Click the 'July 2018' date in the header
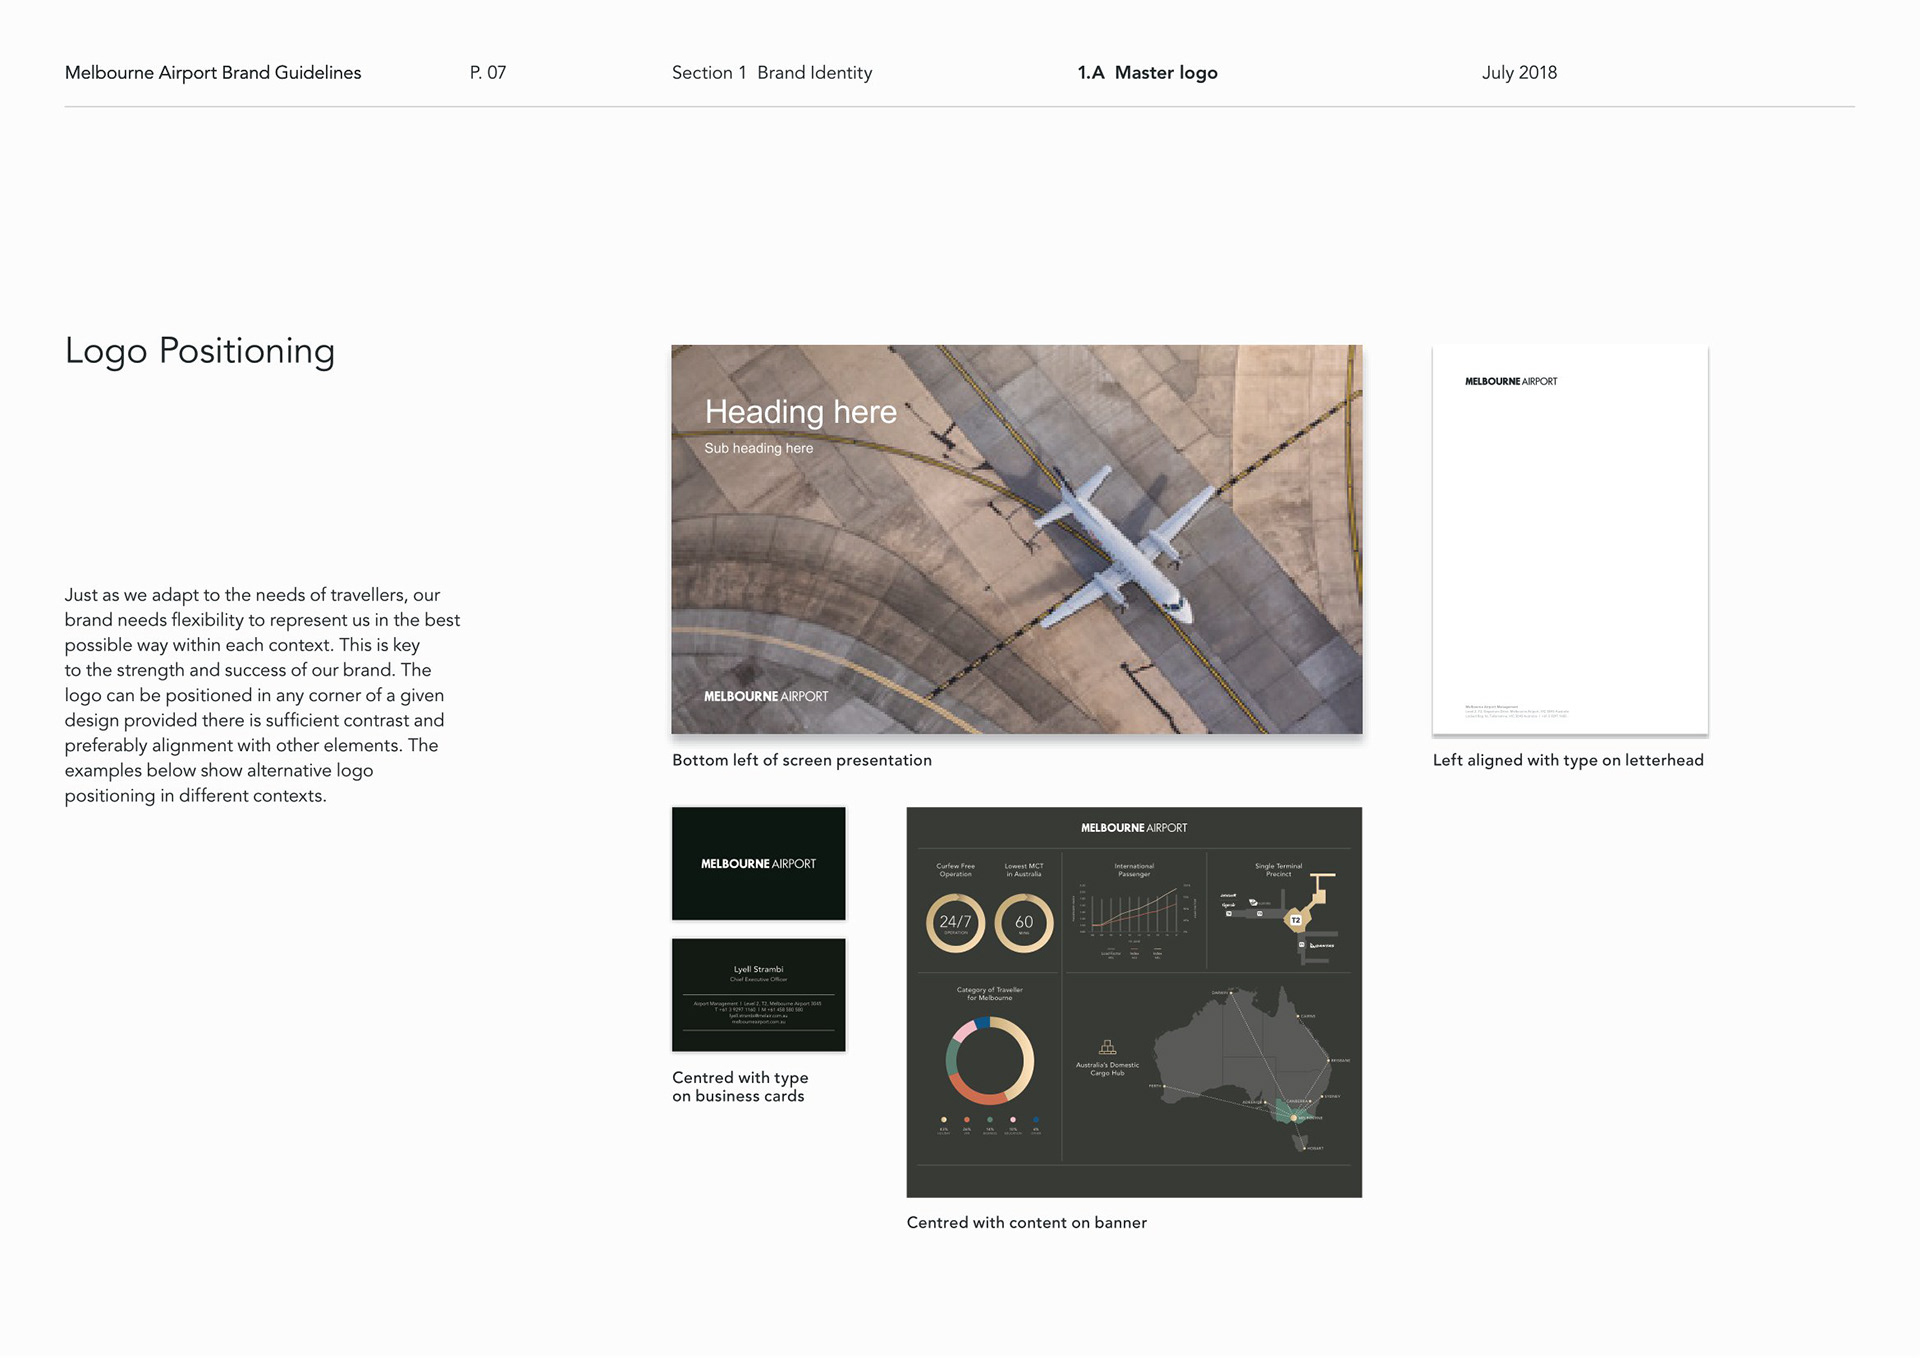Image resolution: width=1920 pixels, height=1358 pixels. pyautogui.click(x=1519, y=72)
